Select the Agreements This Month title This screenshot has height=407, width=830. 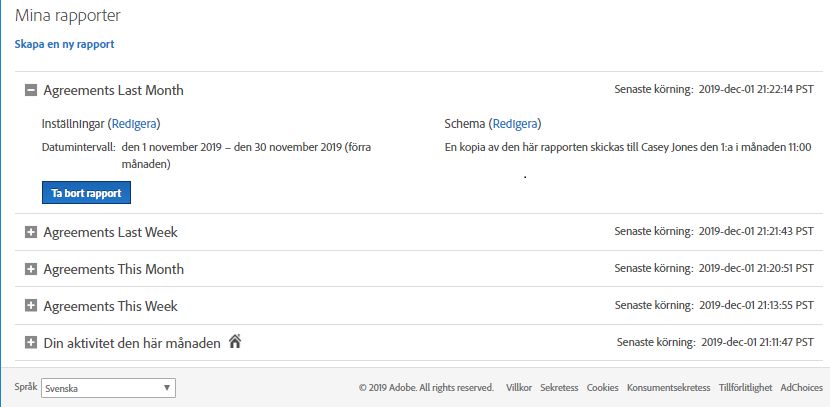pyautogui.click(x=114, y=269)
